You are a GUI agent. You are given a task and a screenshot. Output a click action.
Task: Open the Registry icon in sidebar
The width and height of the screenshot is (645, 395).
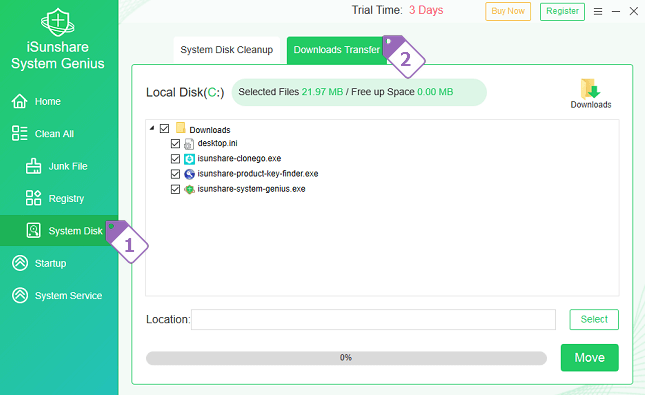(x=33, y=198)
